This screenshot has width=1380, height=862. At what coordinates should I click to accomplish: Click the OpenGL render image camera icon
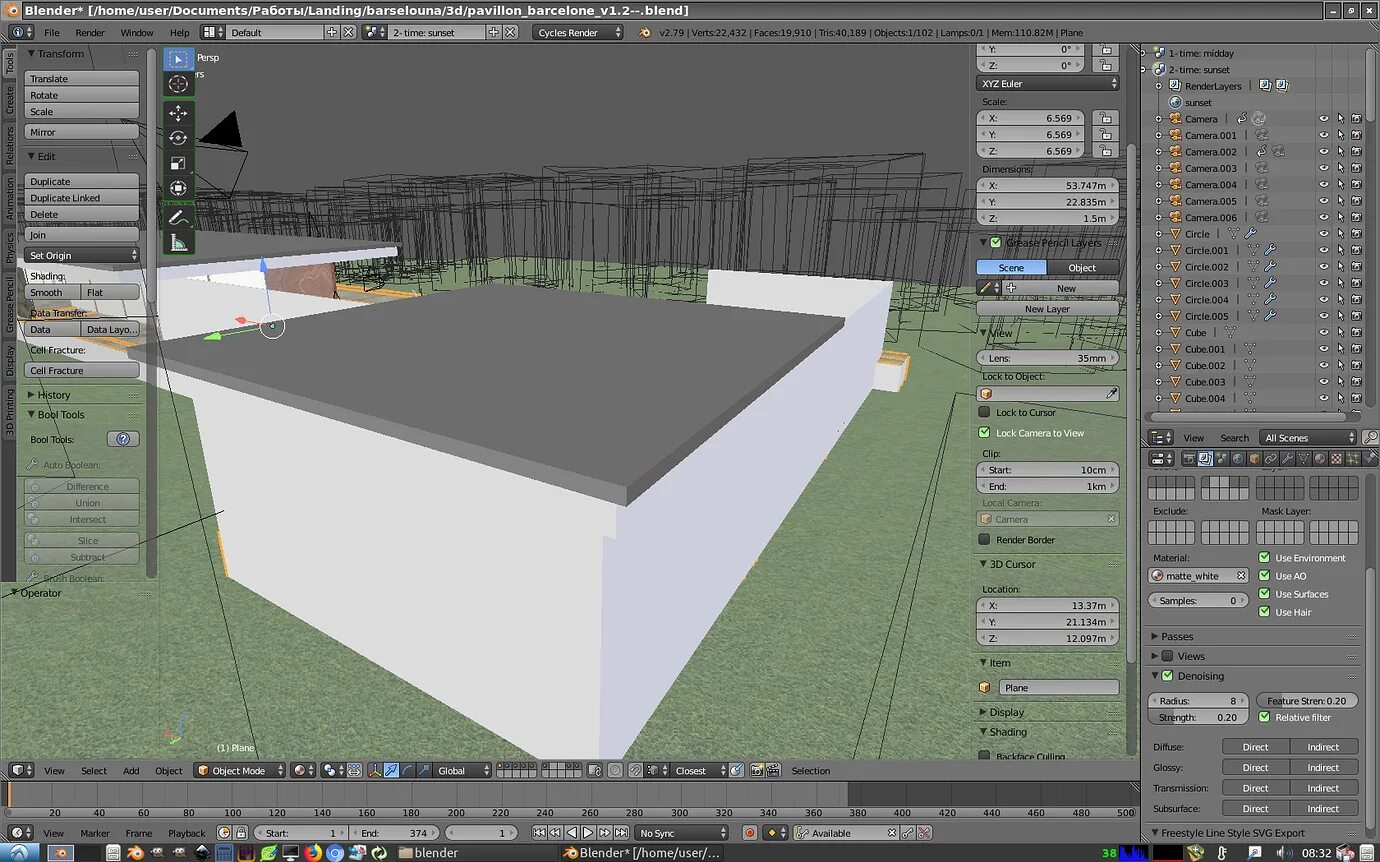tap(757, 771)
